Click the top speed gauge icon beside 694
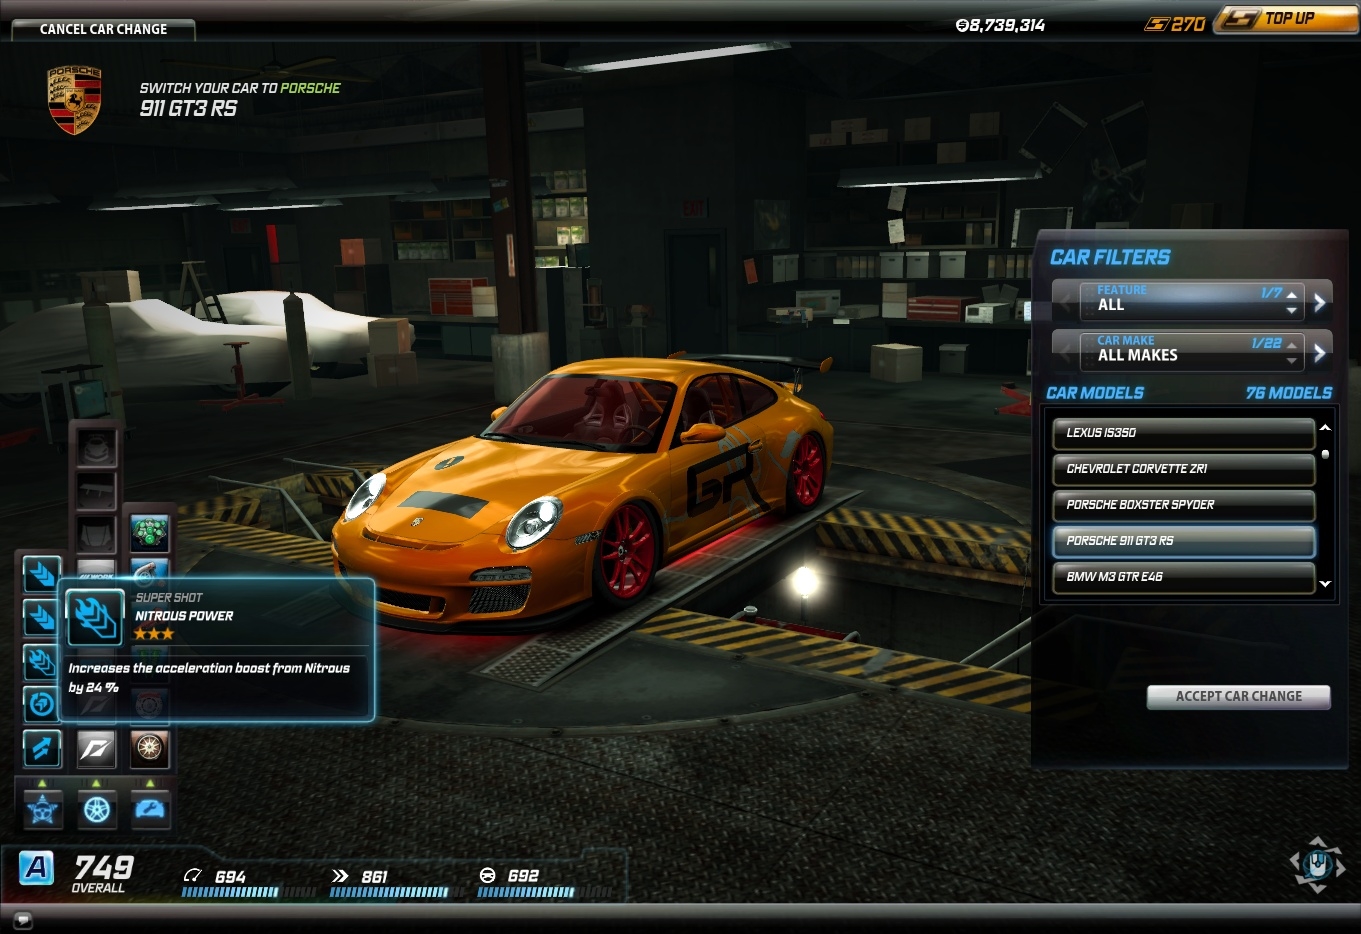The width and height of the screenshot is (1361, 934). pyautogui.click(x=193, y=876)
